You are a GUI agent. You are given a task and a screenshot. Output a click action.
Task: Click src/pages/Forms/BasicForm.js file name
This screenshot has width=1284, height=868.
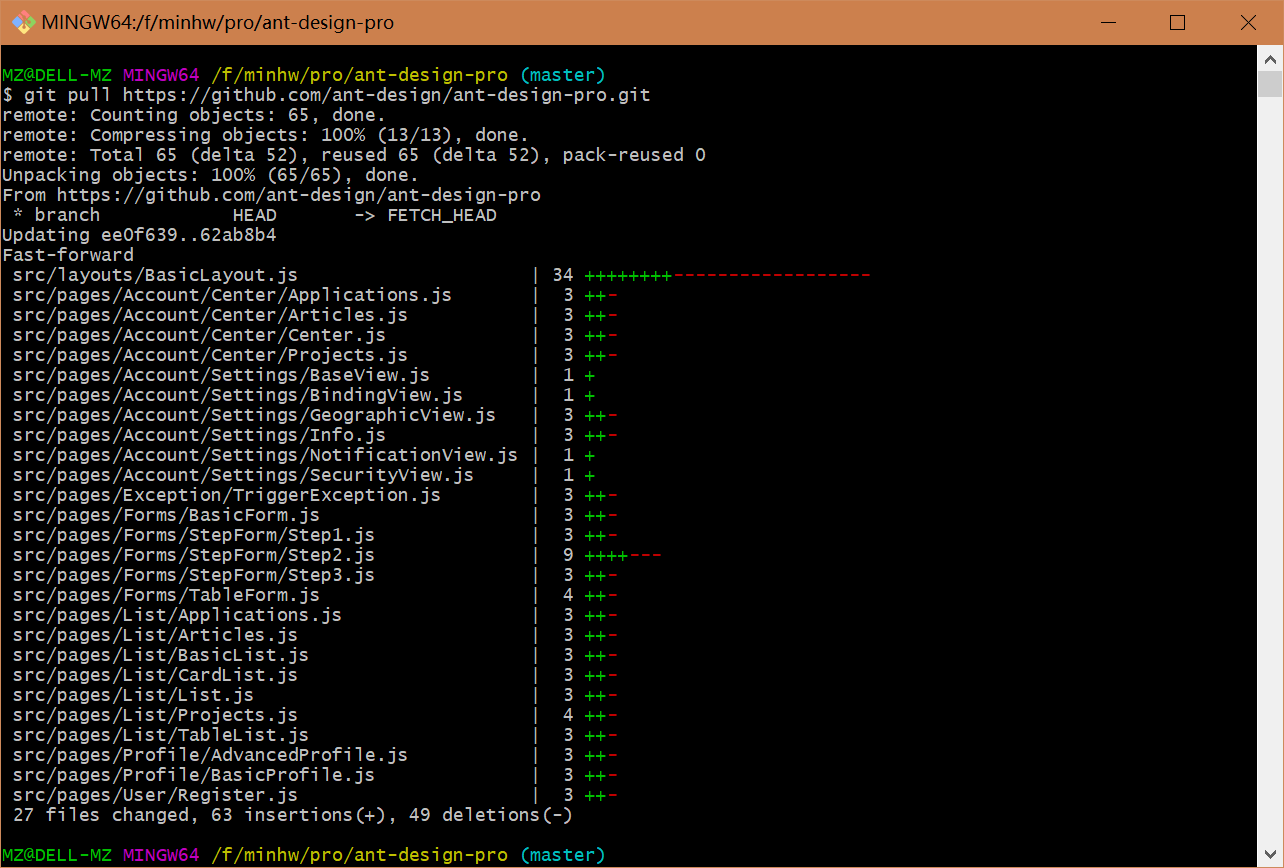point(166,515)
